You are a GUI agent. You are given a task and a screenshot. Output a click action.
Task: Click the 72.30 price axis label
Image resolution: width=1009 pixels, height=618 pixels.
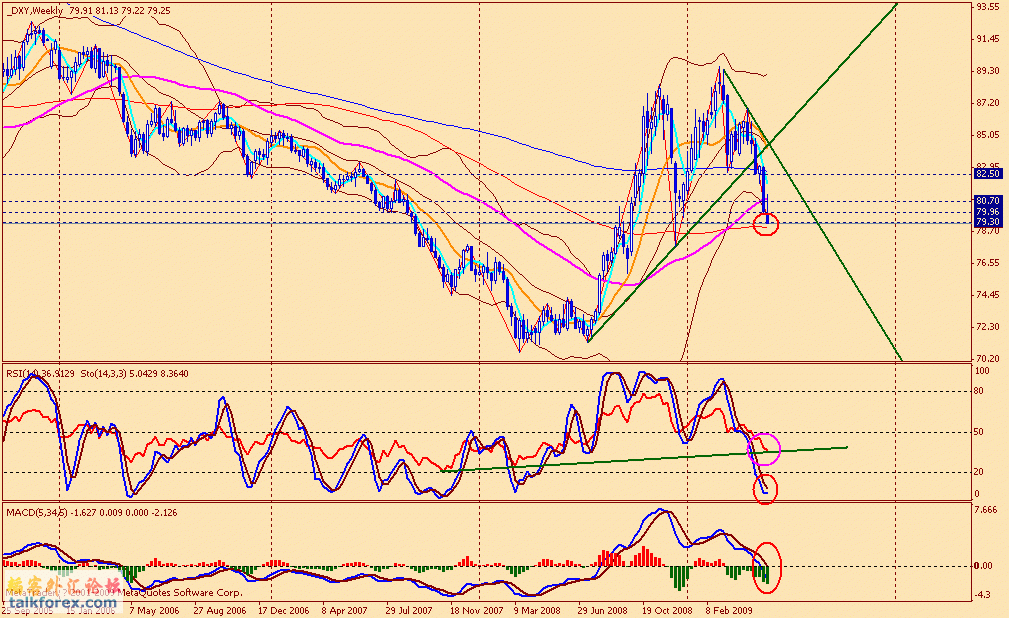988,327
